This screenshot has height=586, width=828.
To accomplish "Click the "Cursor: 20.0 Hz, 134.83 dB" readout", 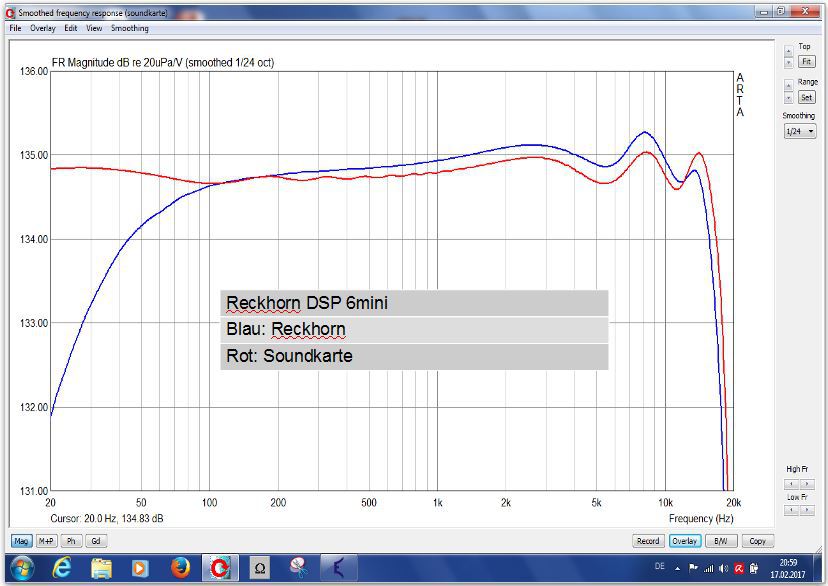I will pyautogui.click(x=107, y=518).
